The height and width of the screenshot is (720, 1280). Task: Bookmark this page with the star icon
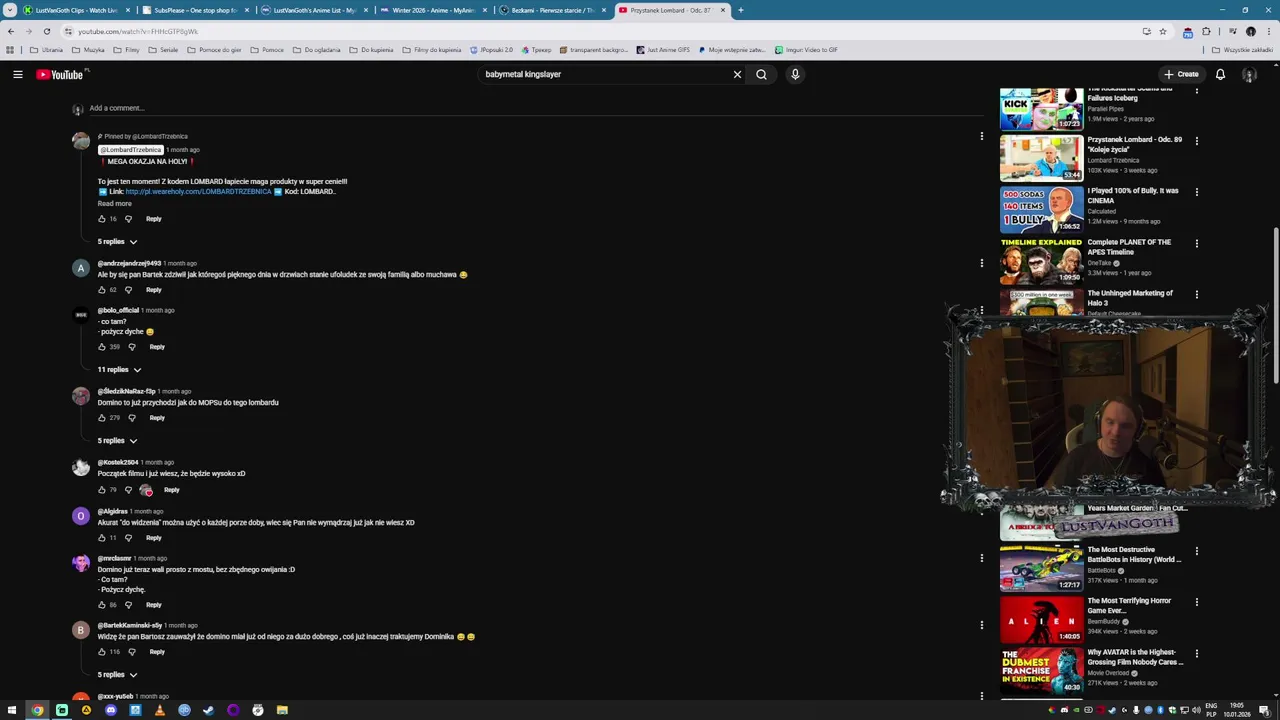coord(1162,31)
